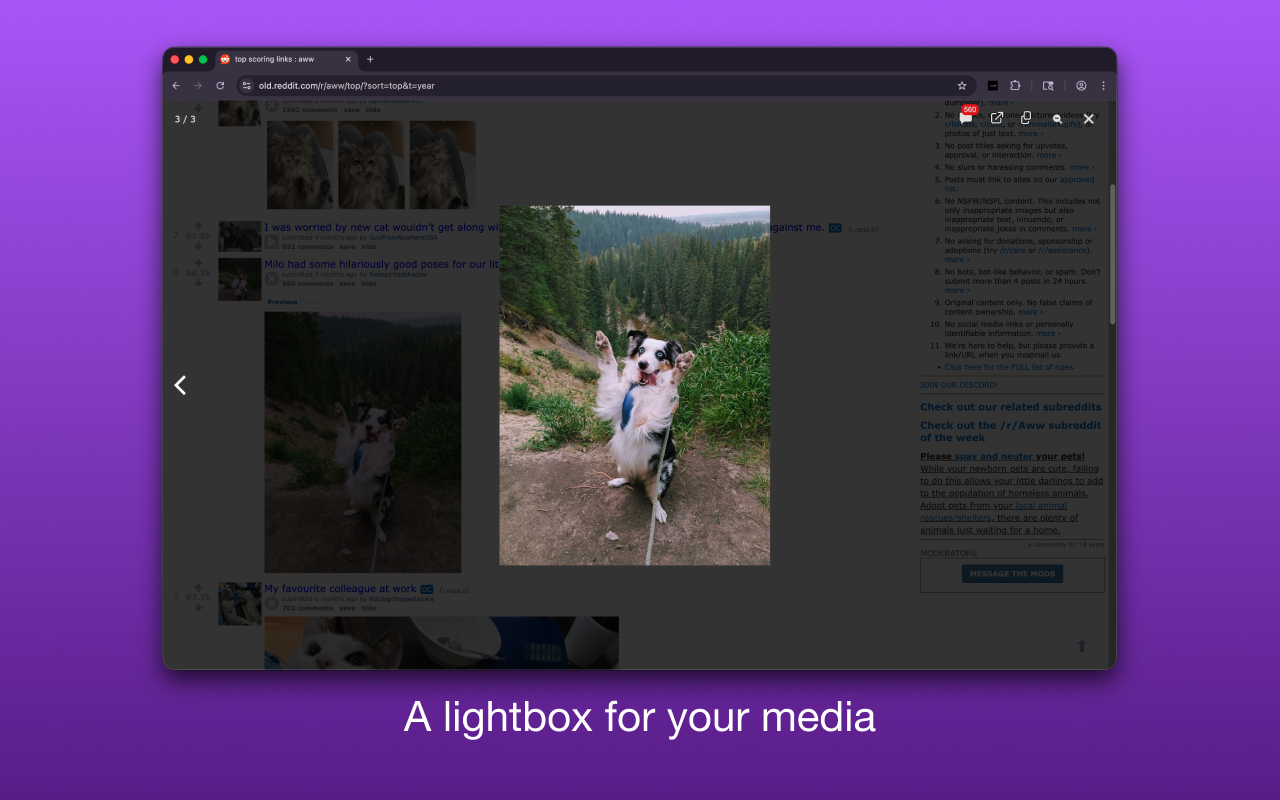Viewport: 1280px width, 800px height.
Task: Upvote the Milo post scoring 88.3k
Action: coord(198,262)
